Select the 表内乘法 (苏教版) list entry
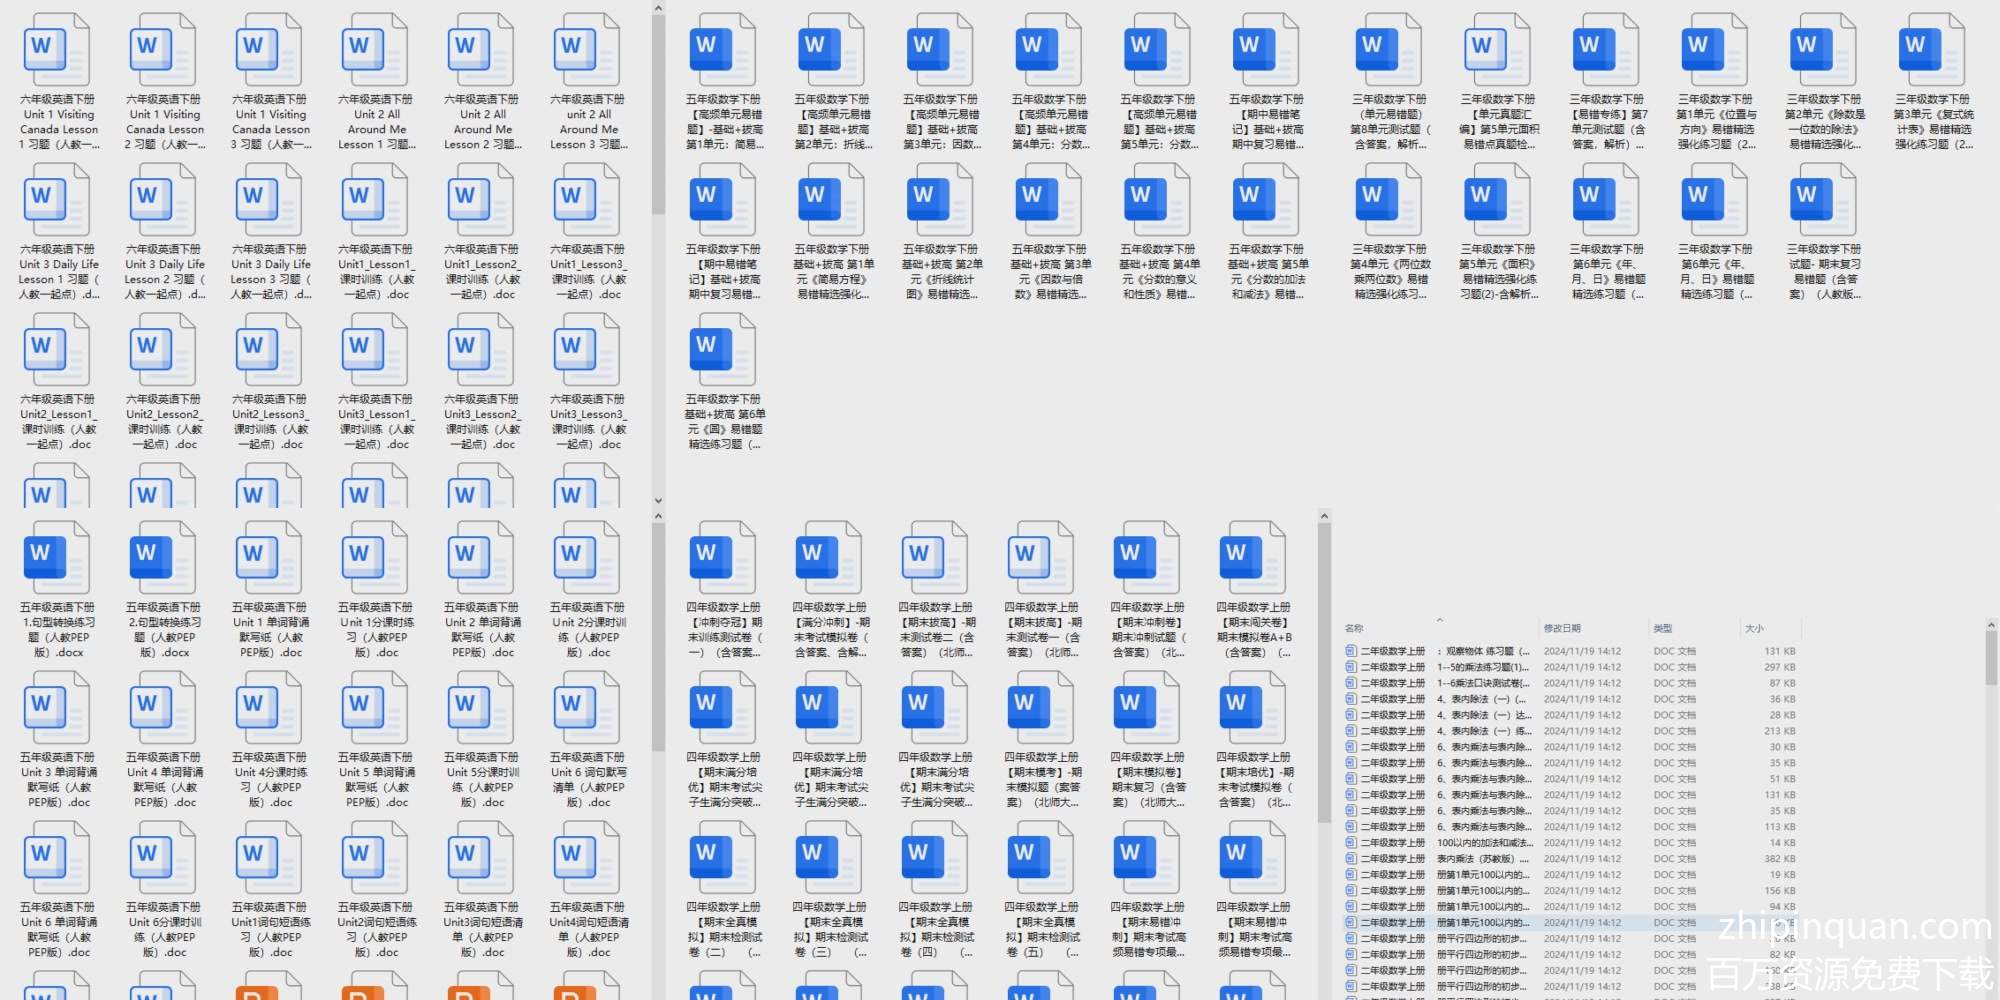Viewport: 2000px width, 1000px height. point(1482,859)
